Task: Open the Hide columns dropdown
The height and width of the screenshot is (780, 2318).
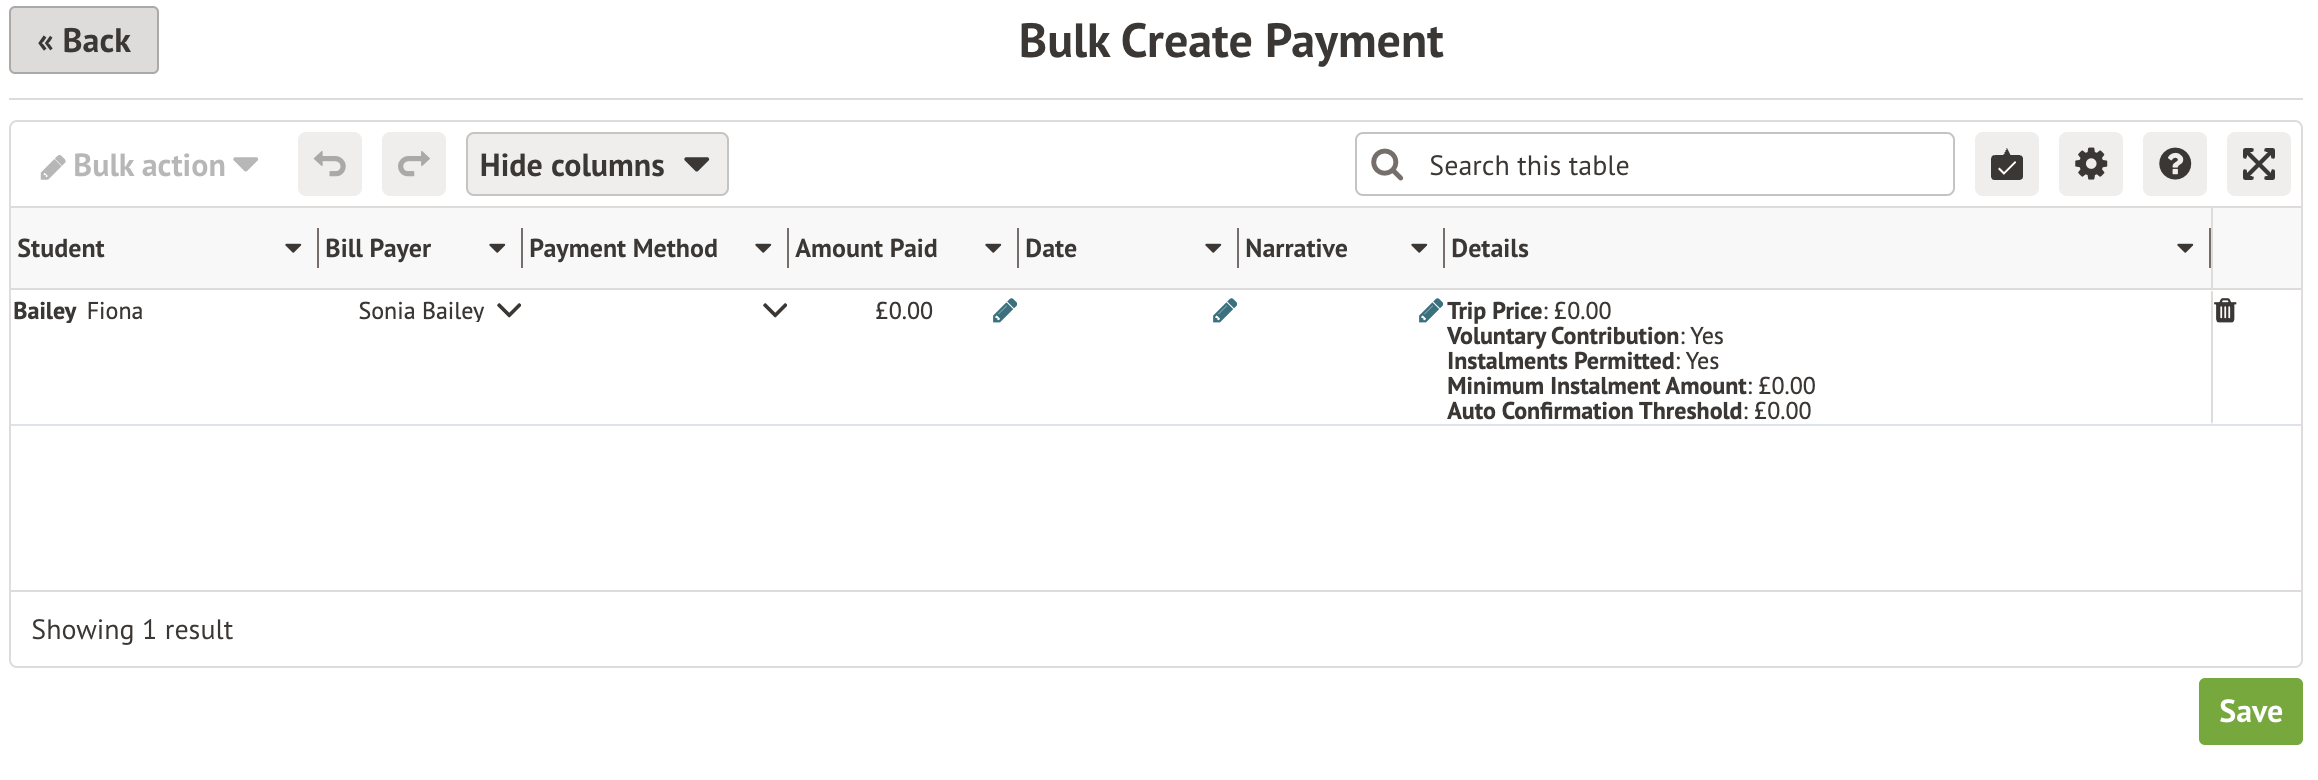Action: 596,164
